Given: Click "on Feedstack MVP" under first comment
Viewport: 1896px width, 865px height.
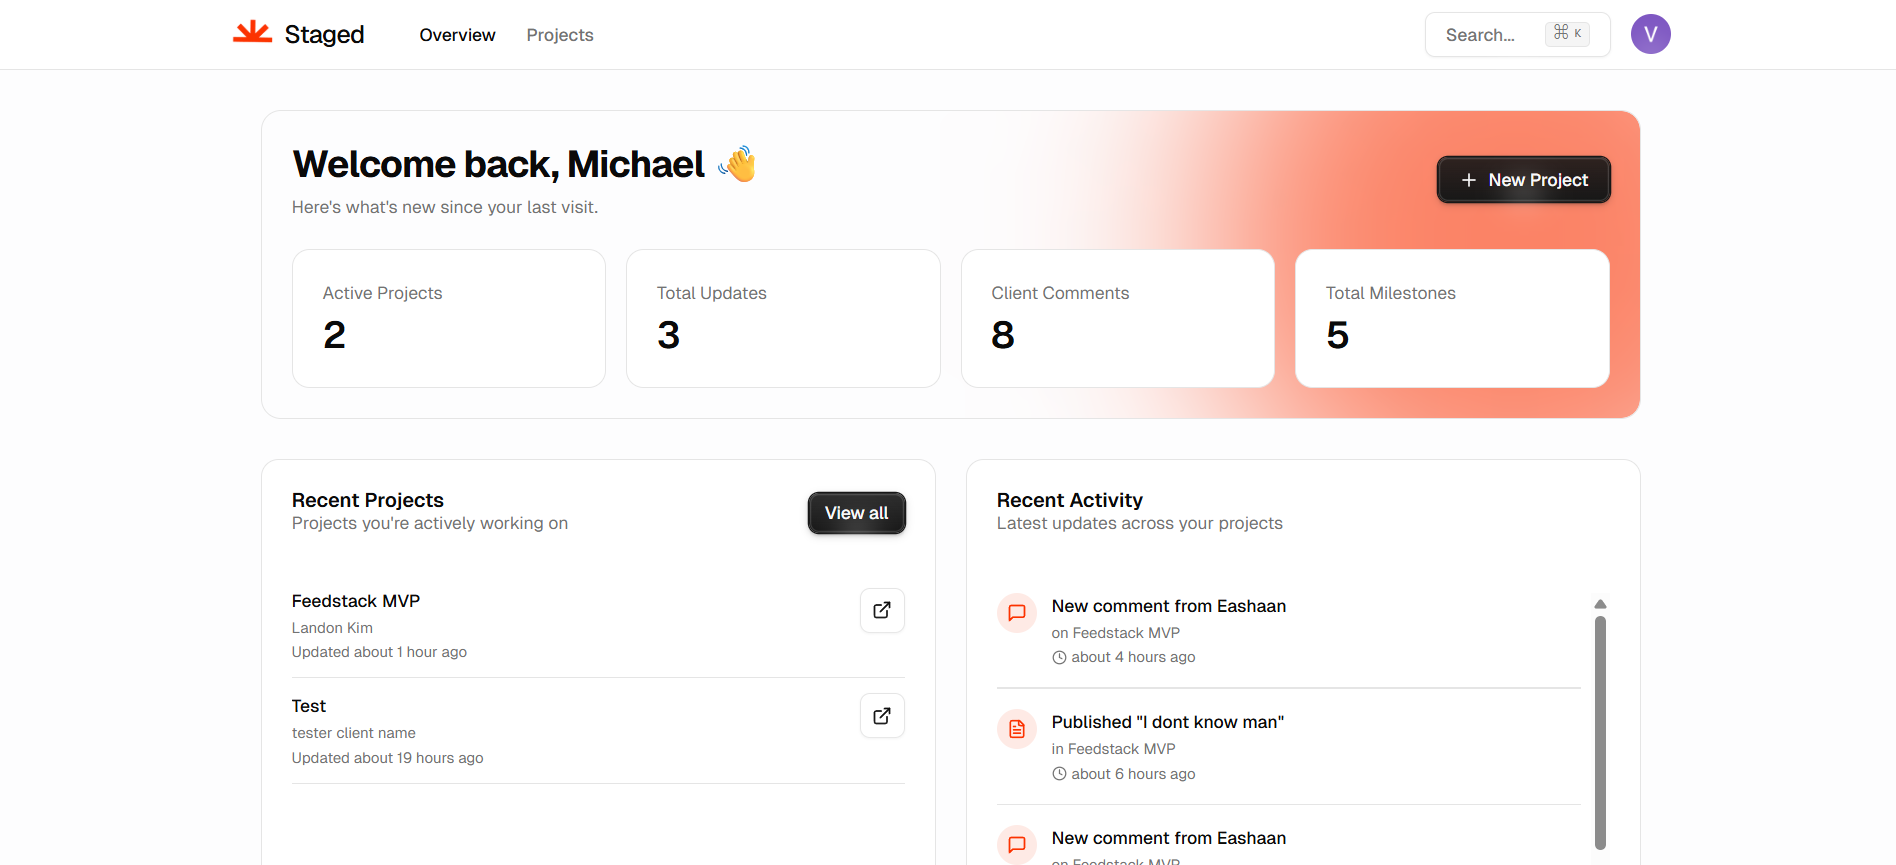Looking at the screenshot, I should 1116,633.
